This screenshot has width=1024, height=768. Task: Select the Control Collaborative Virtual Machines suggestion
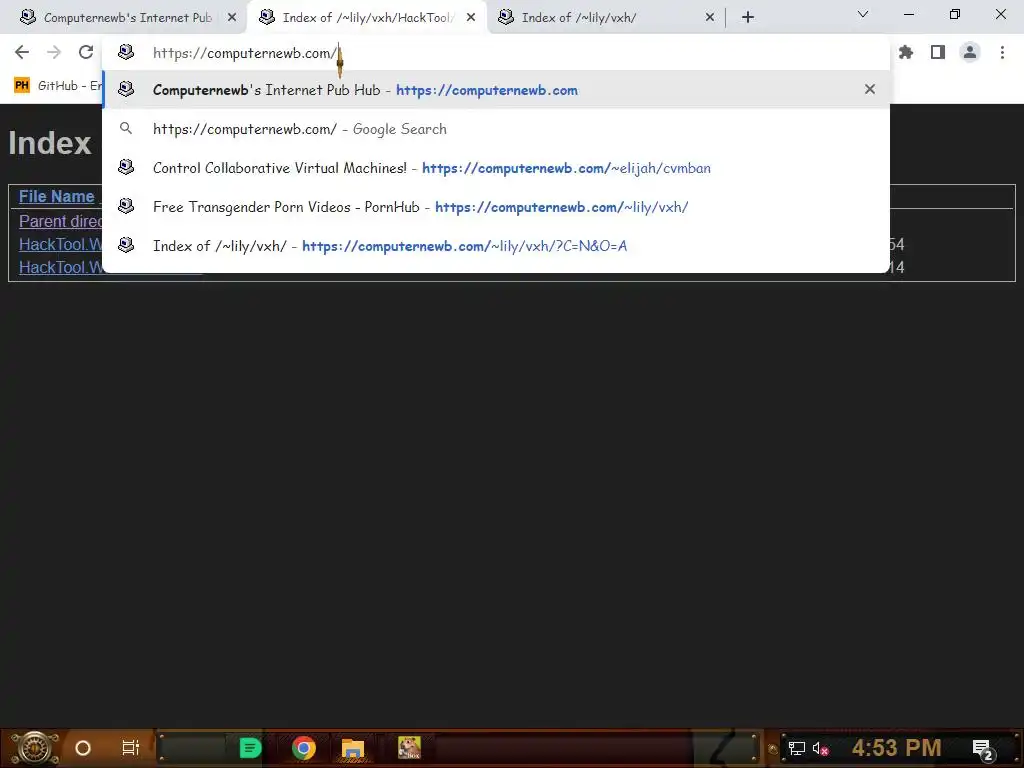(496, 168)
